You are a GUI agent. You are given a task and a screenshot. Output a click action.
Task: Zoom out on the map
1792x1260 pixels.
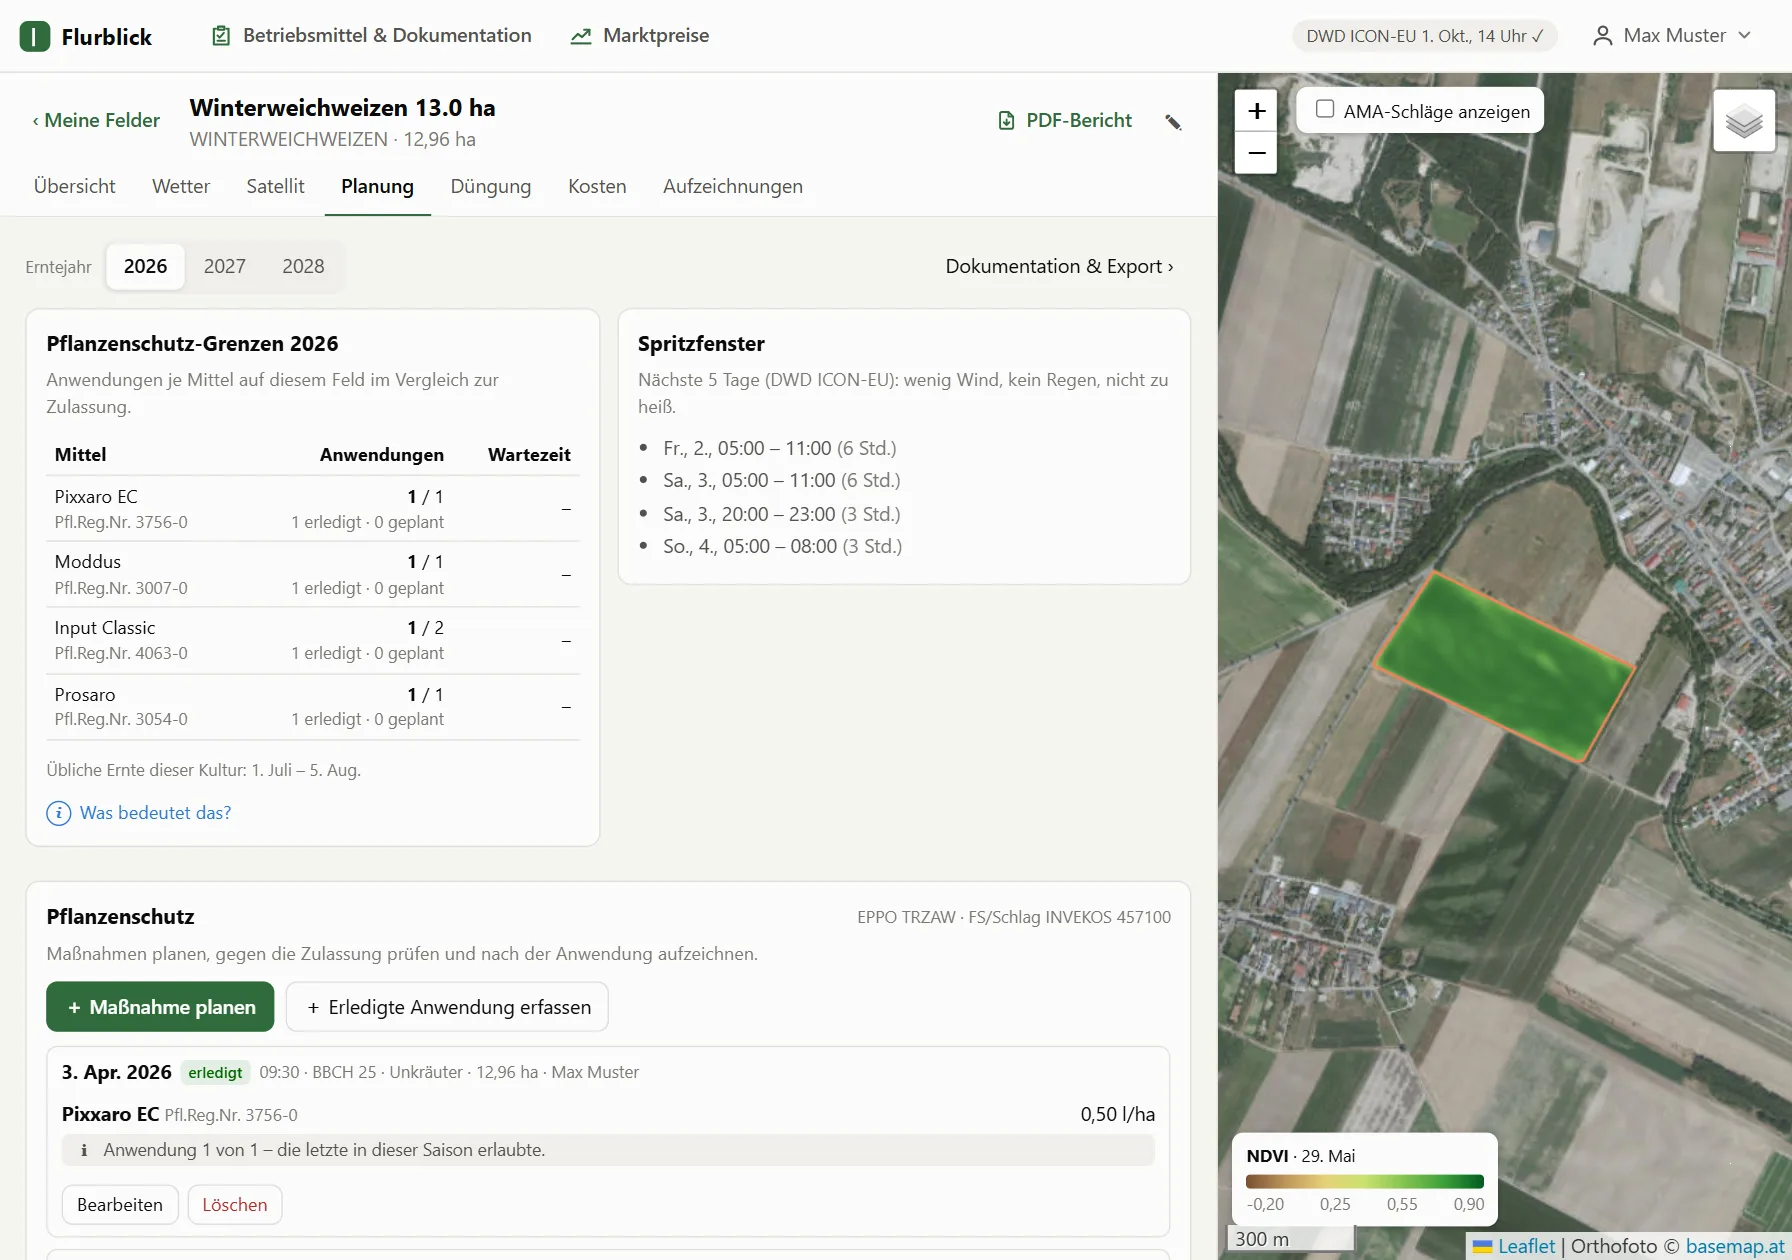(1257, 153)
